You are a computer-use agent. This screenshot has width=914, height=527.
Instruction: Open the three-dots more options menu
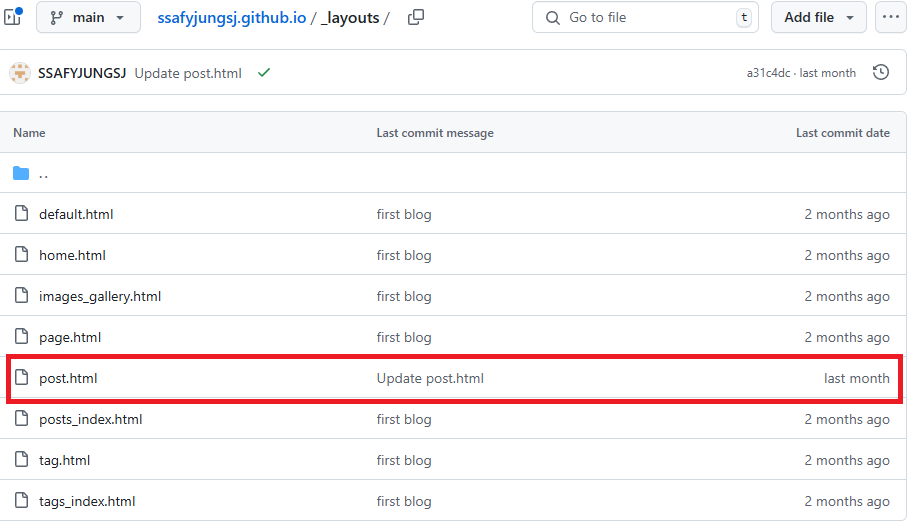point(891,17)
